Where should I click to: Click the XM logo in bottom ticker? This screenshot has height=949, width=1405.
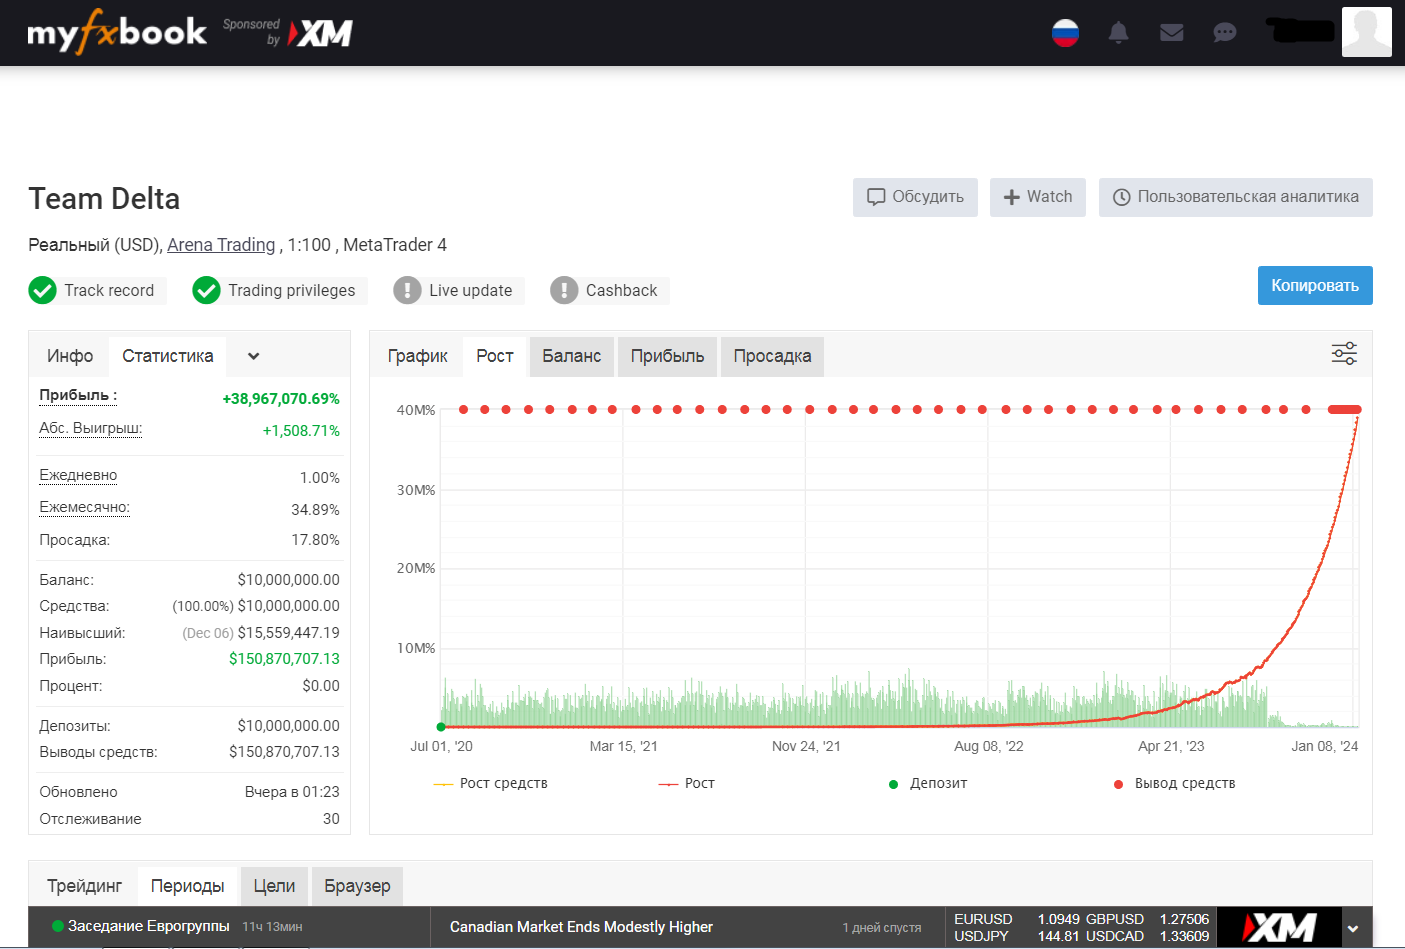(1279, 927)
